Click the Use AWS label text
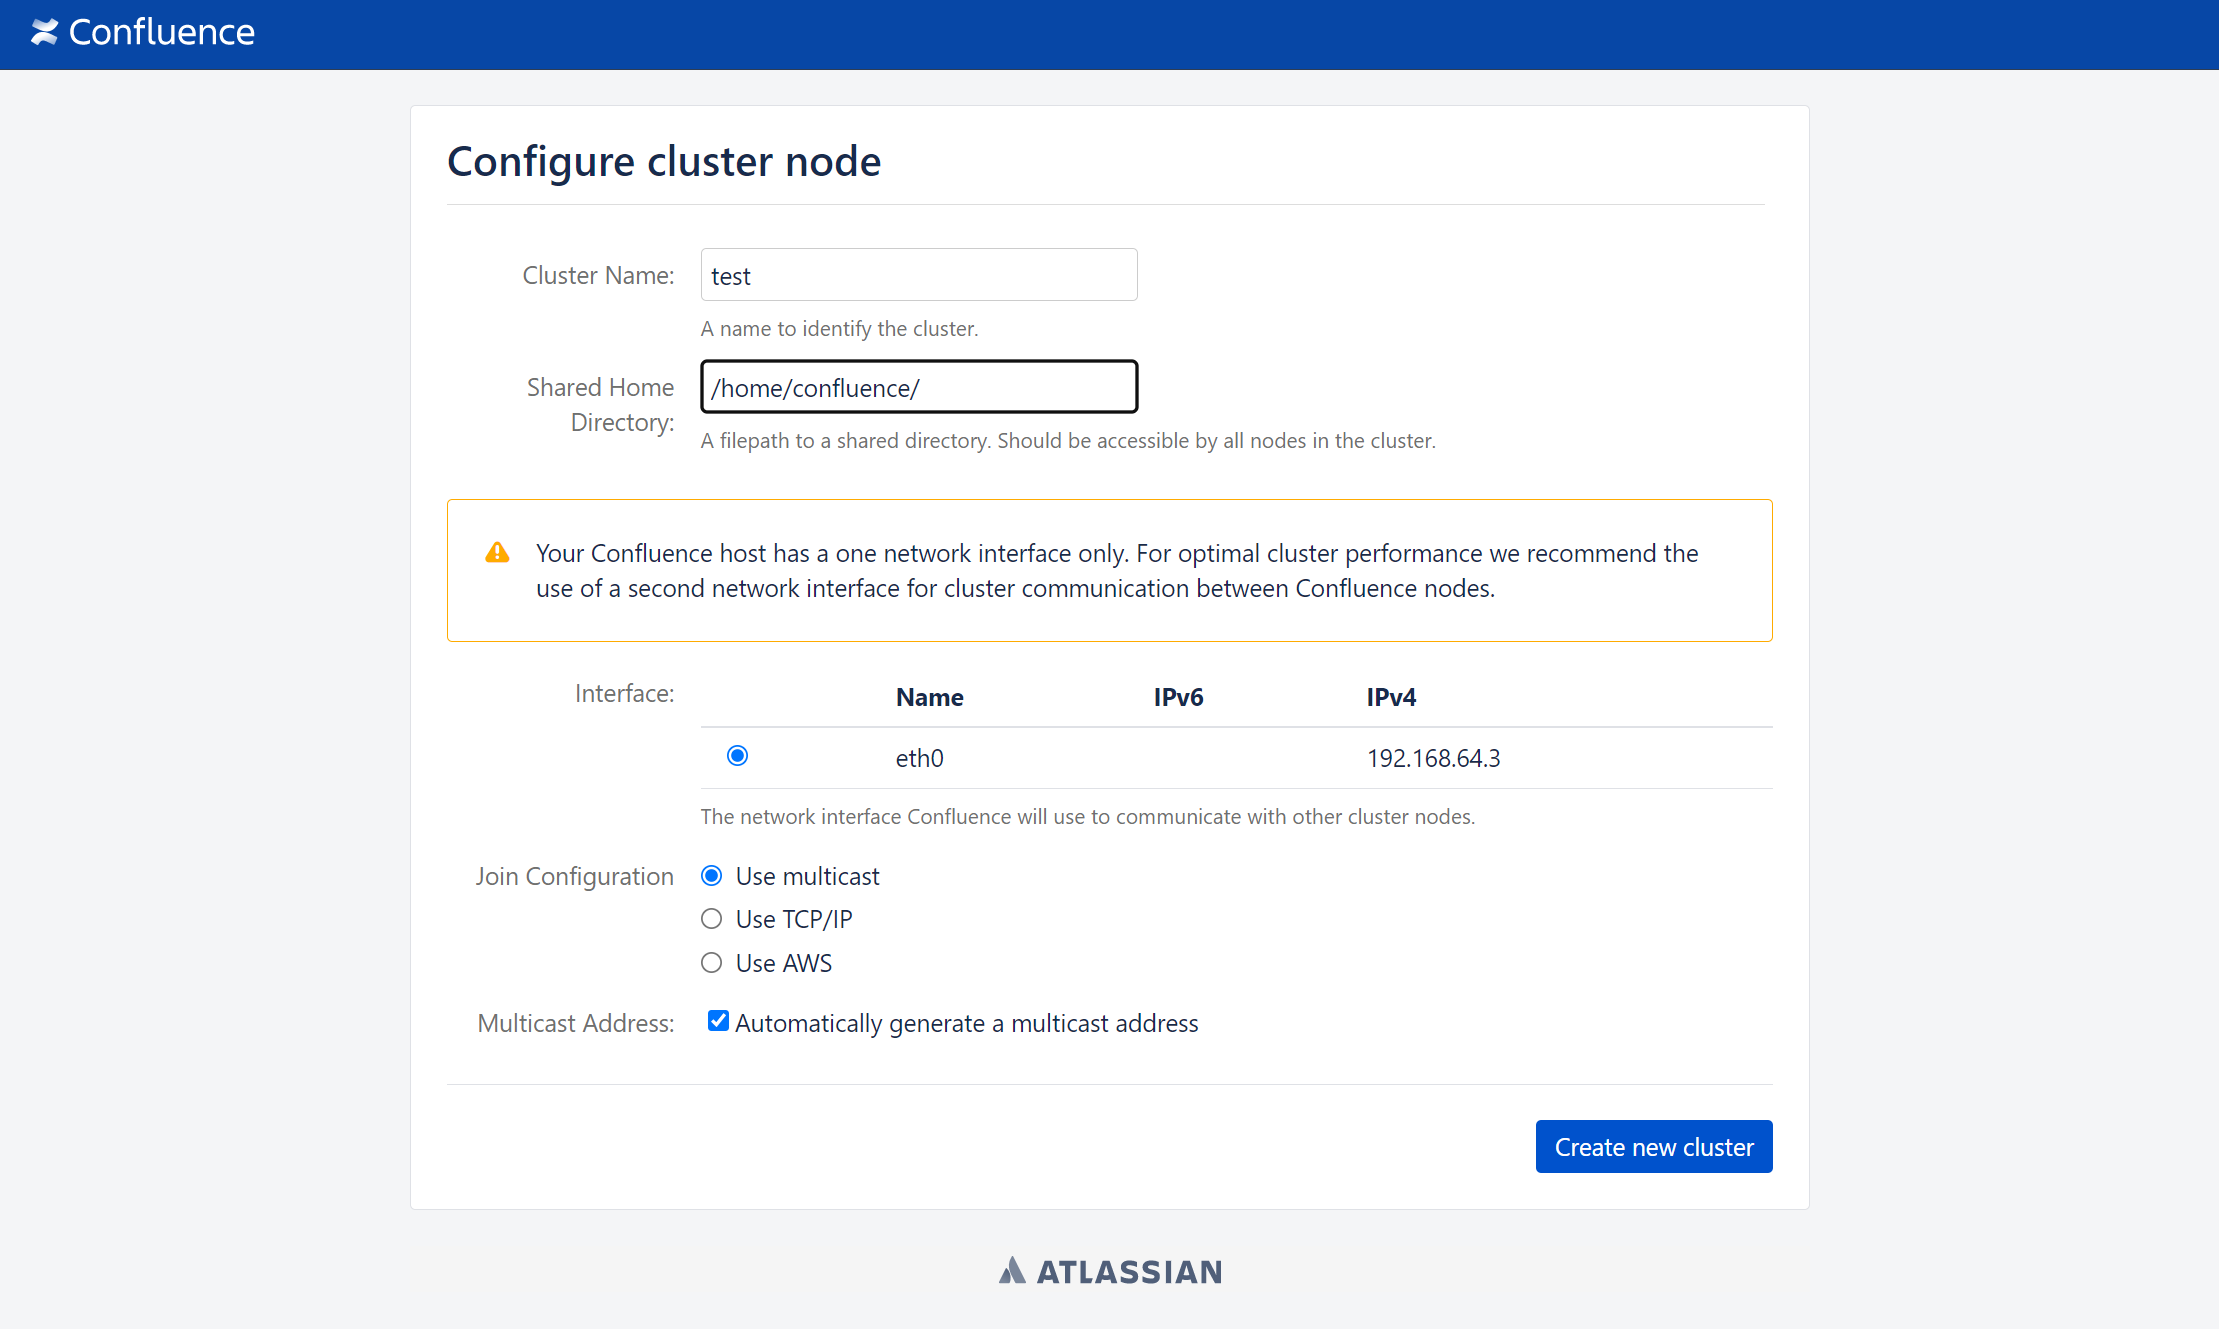 (x=784, y=963)
